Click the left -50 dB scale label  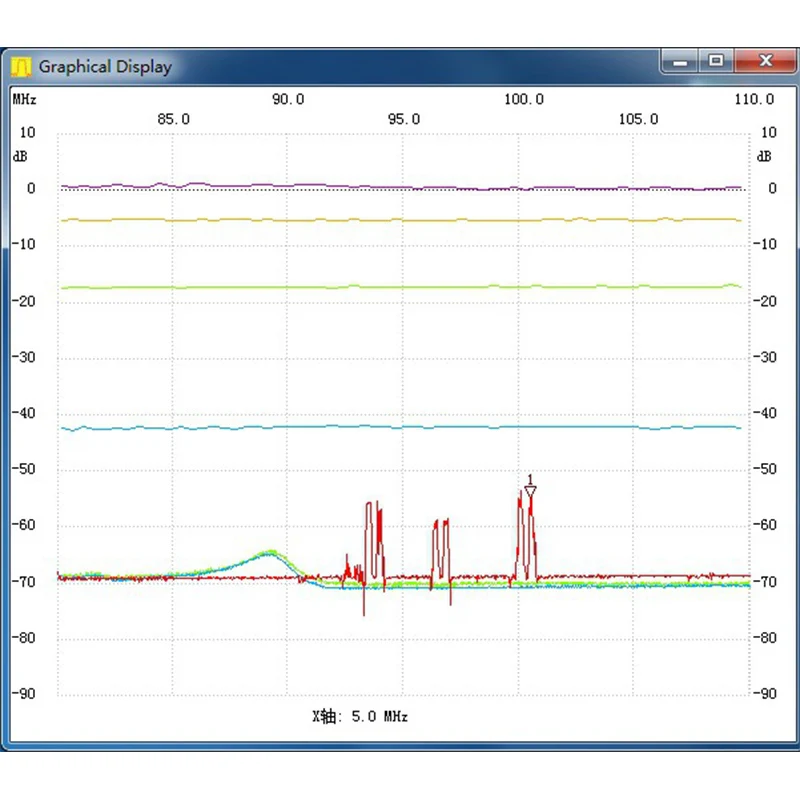pos(24,468)
